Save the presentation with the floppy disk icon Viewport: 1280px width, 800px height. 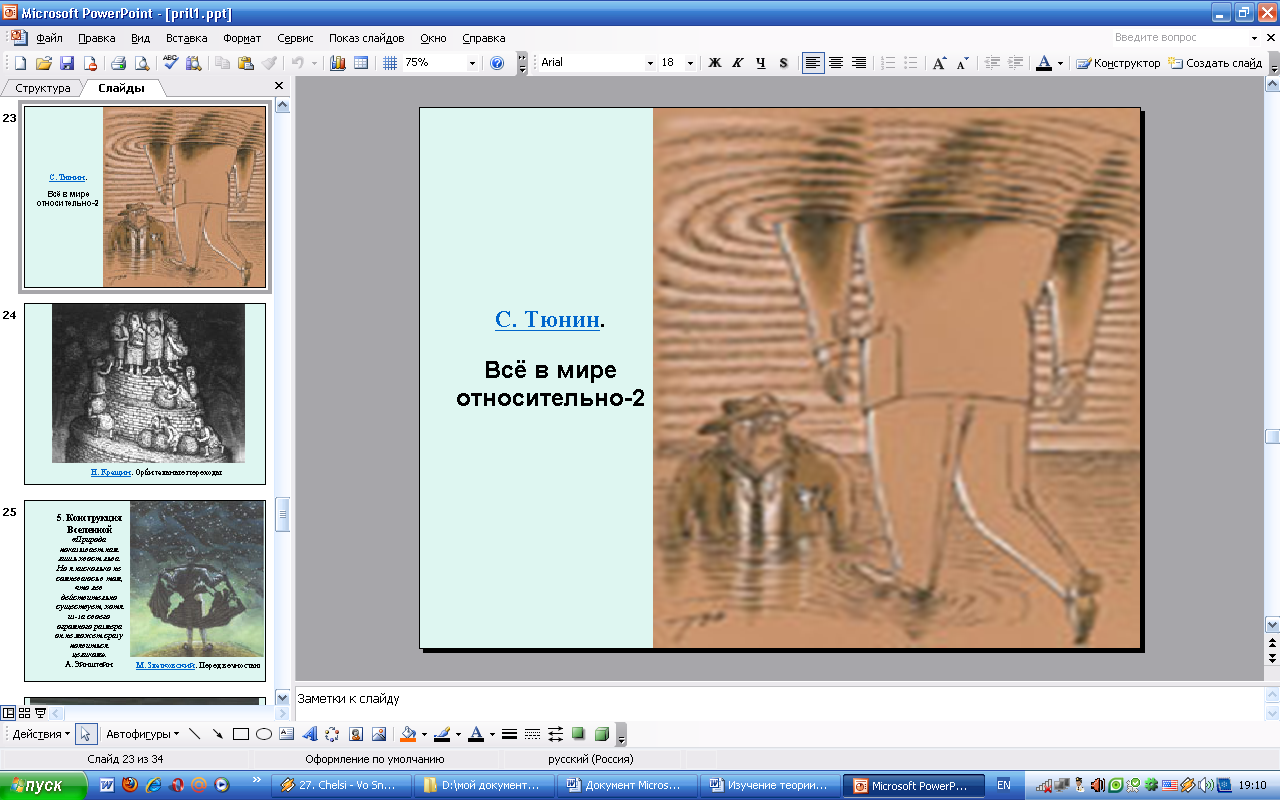click(67, 63)
